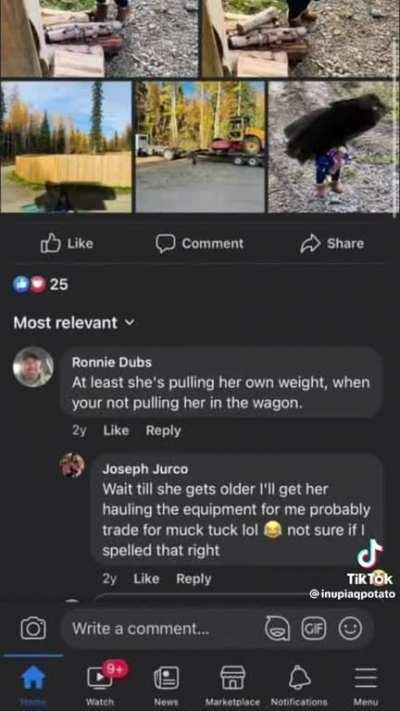Reply to Ronnie Dubs' comment
400x711 pixels.
(x=163, y=430)
